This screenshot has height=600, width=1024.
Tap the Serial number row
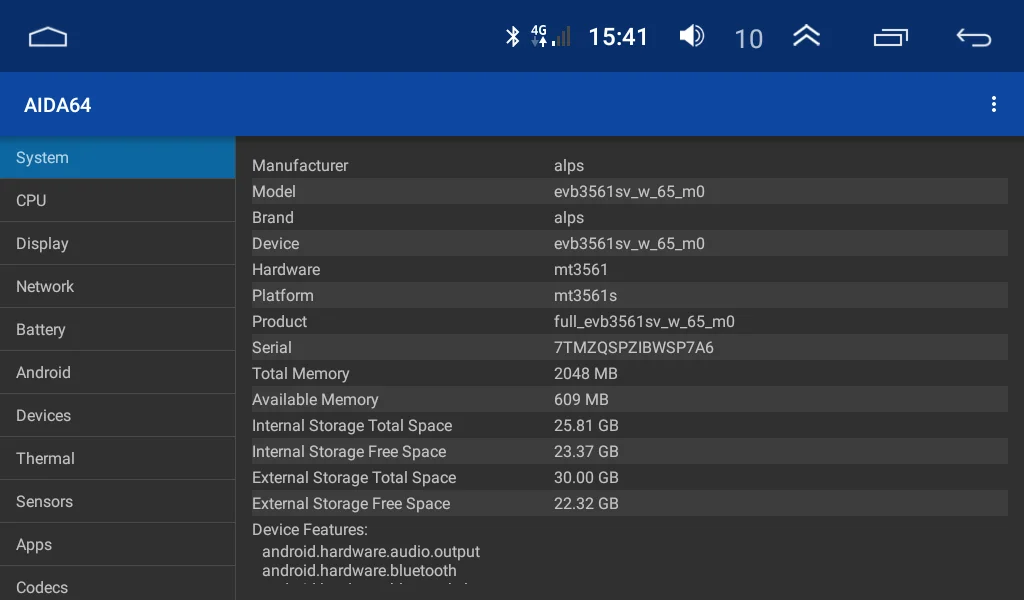point(629,348)
